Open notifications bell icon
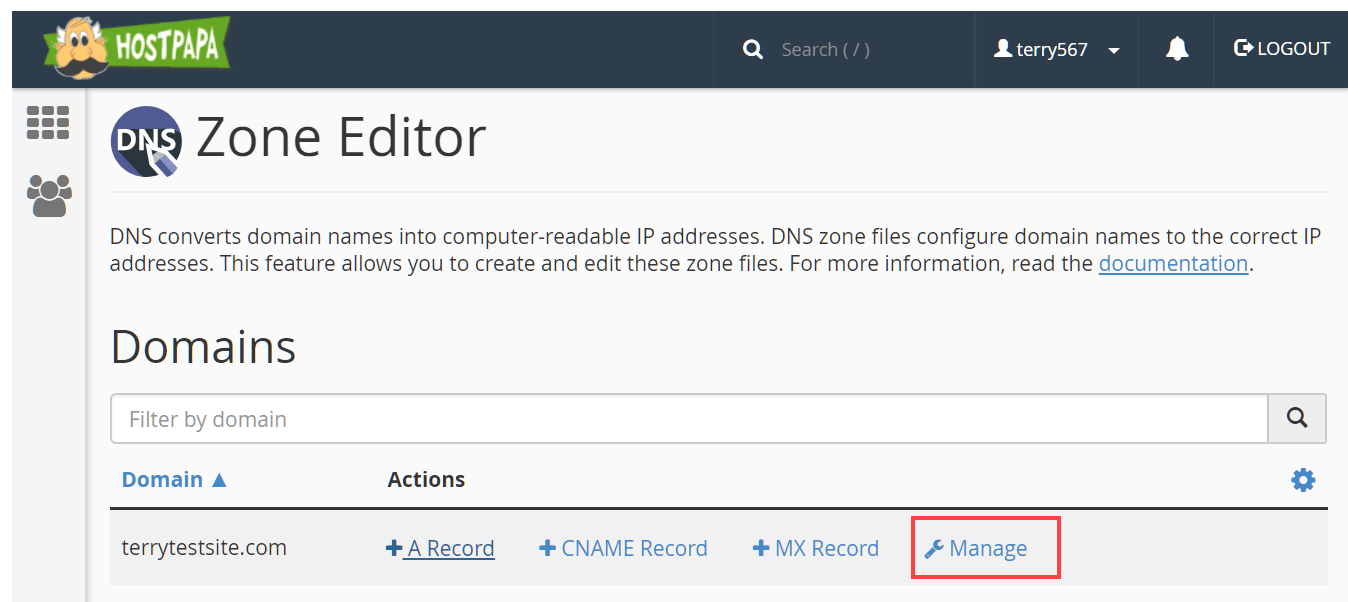The height and width of the screenshot is (602, 1348). (1177, 48)
